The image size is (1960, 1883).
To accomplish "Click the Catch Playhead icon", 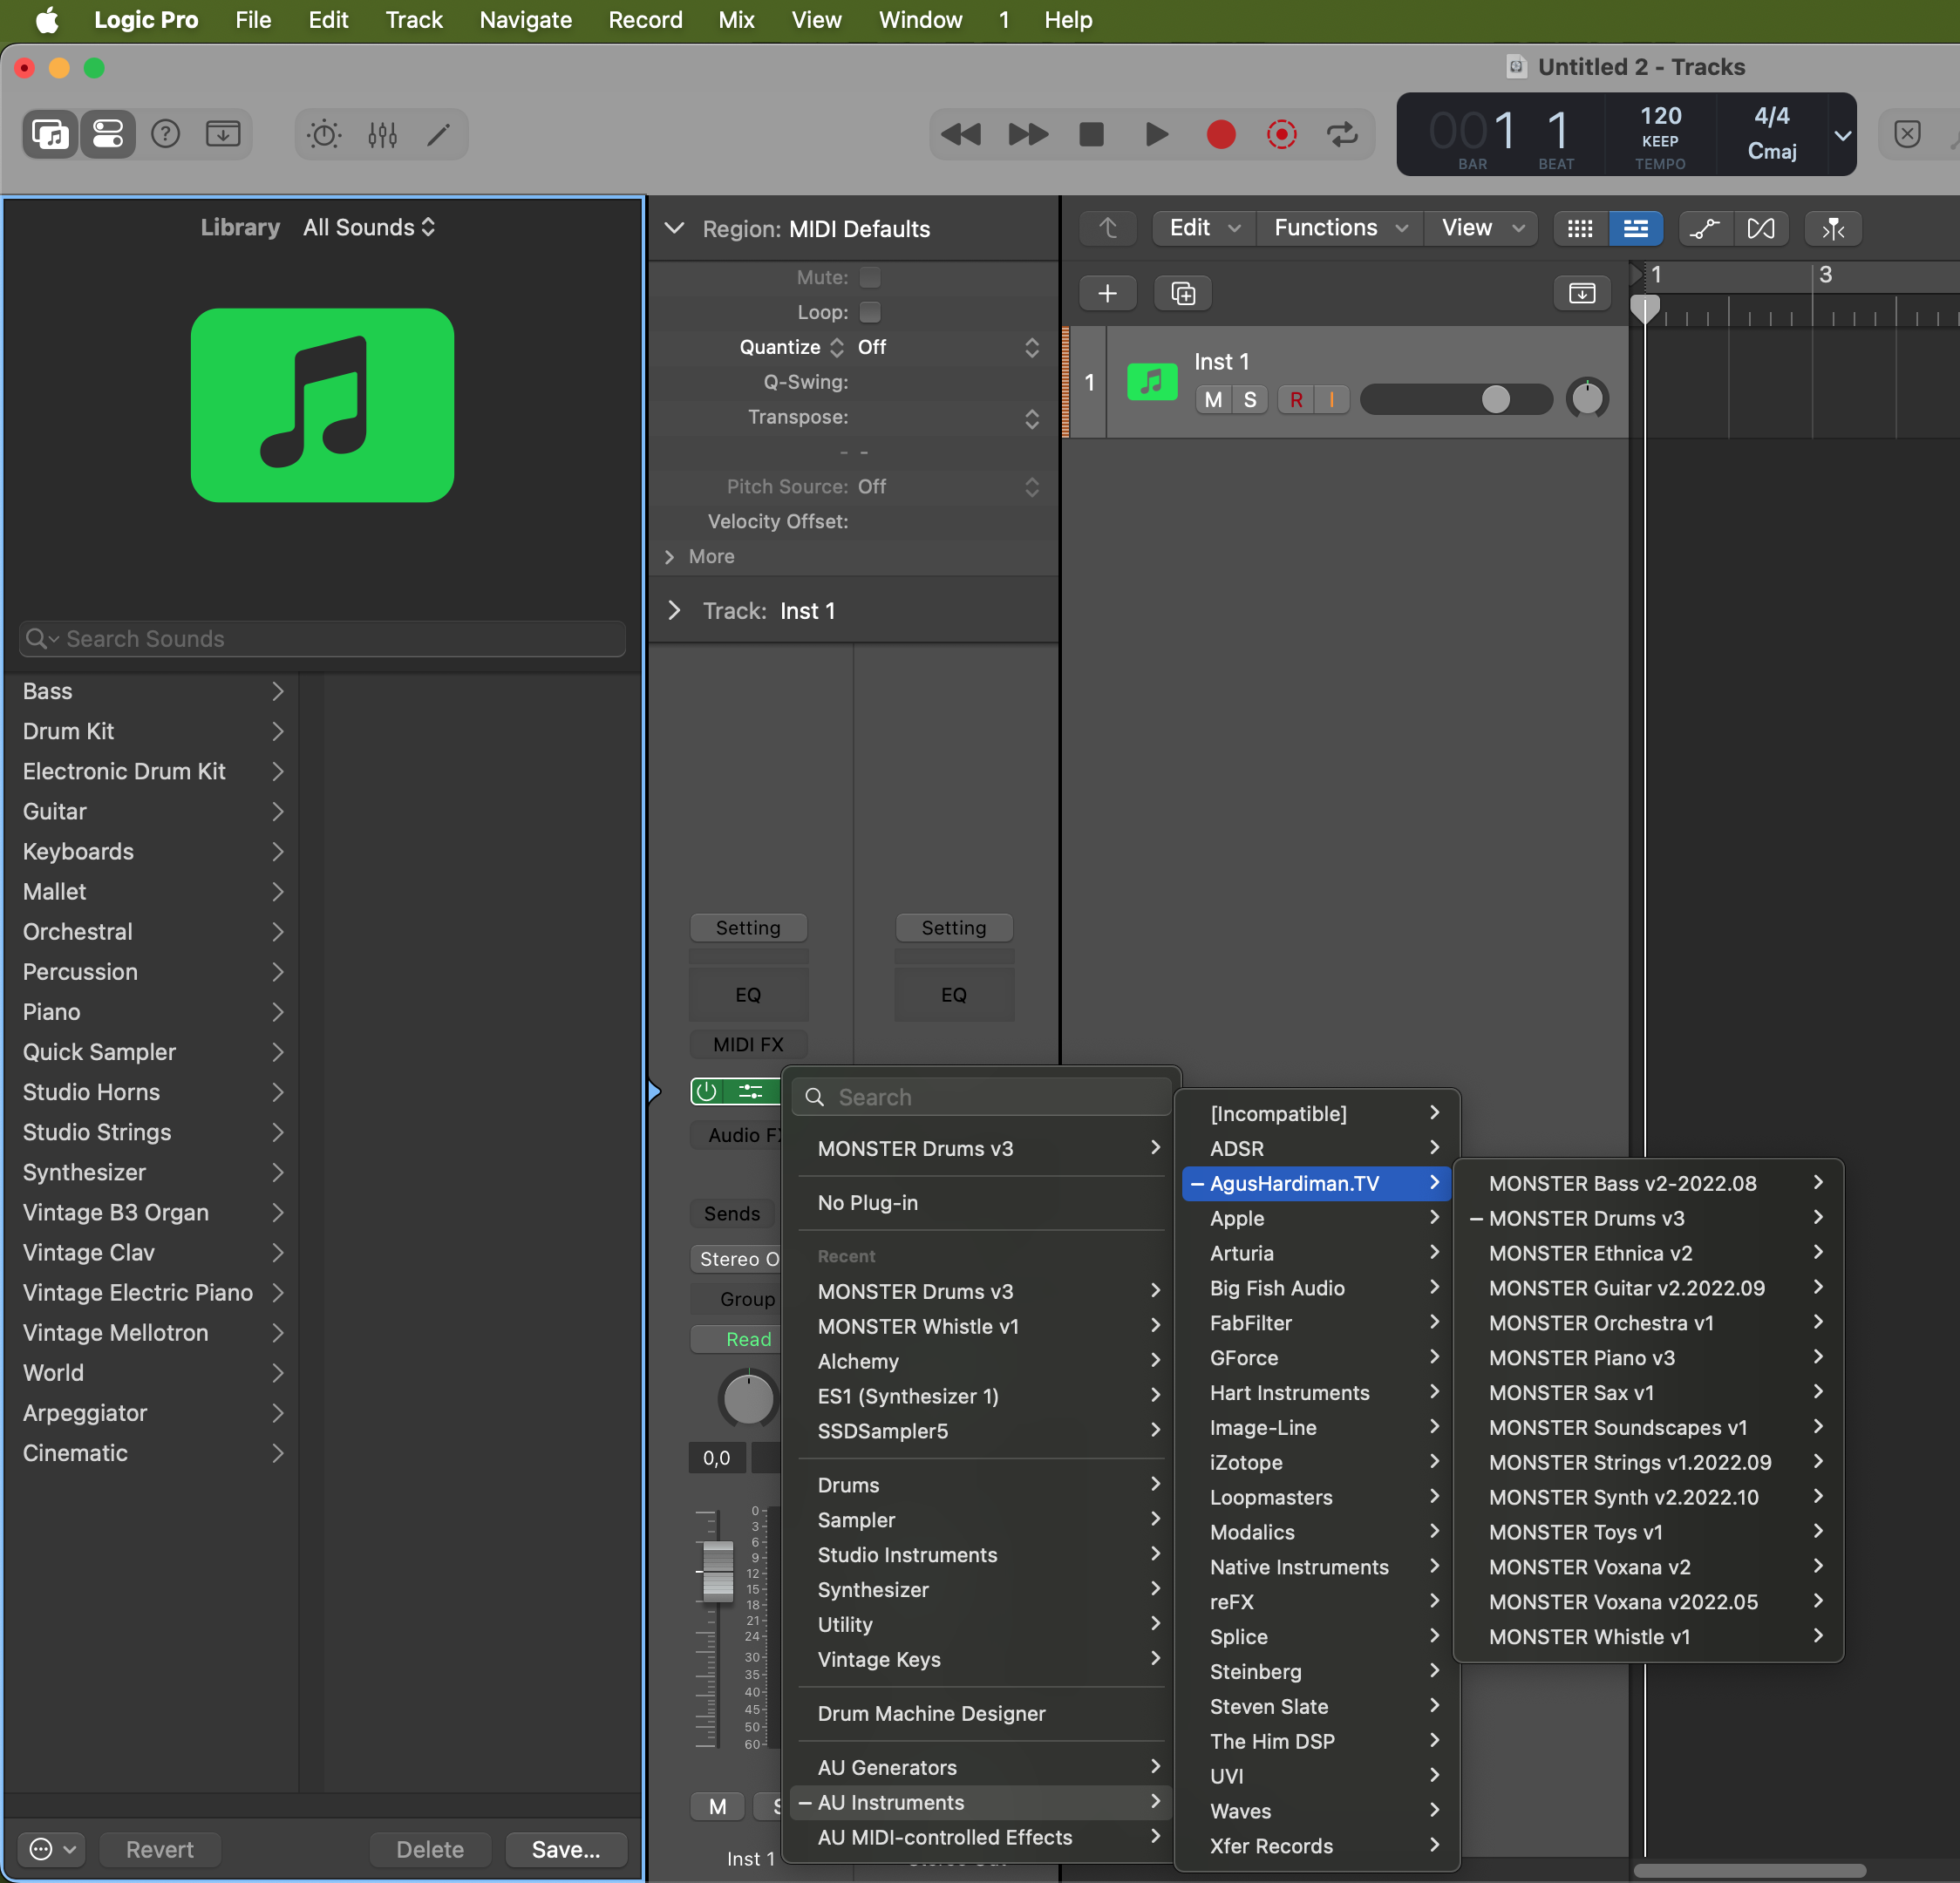I will [1832, 228].
